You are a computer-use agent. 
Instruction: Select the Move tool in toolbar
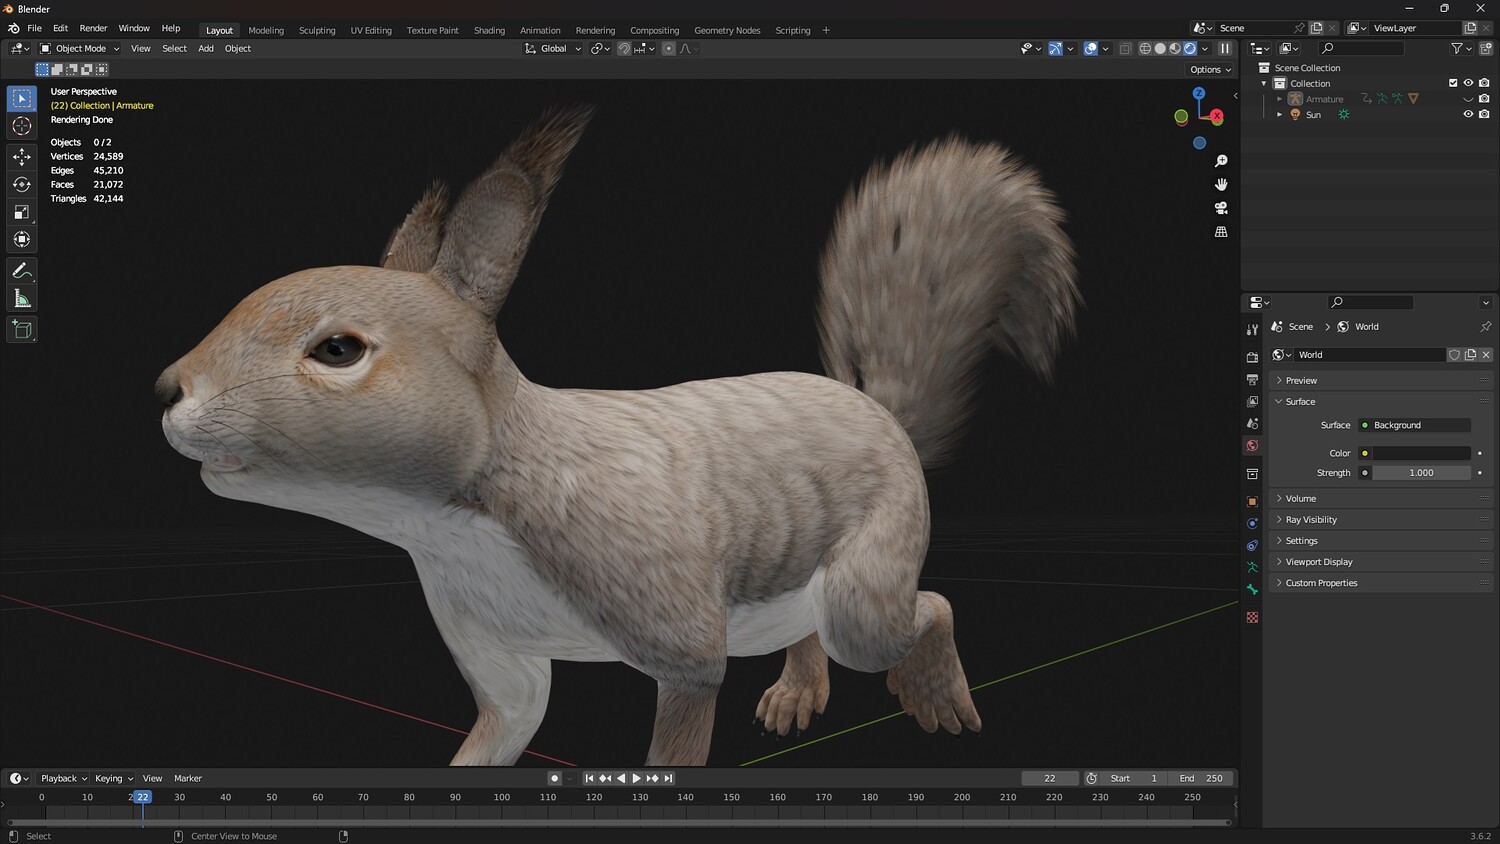(22, 157)
